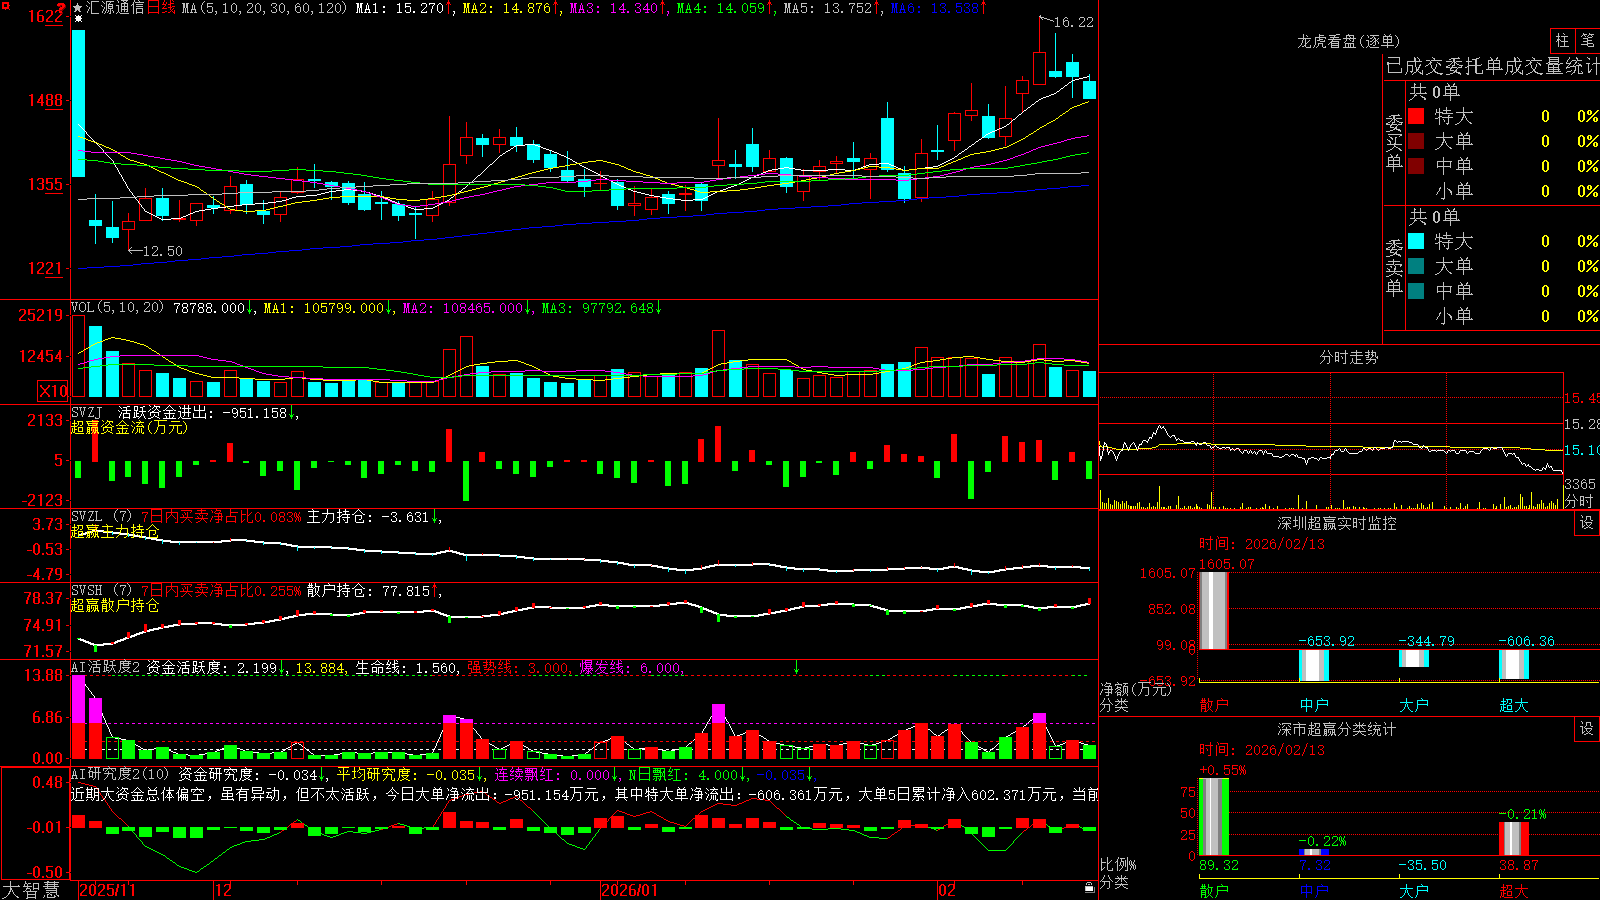Click the dark red 大单 buy-order swatch
Screen dimensions: 1600x900
1416,141
